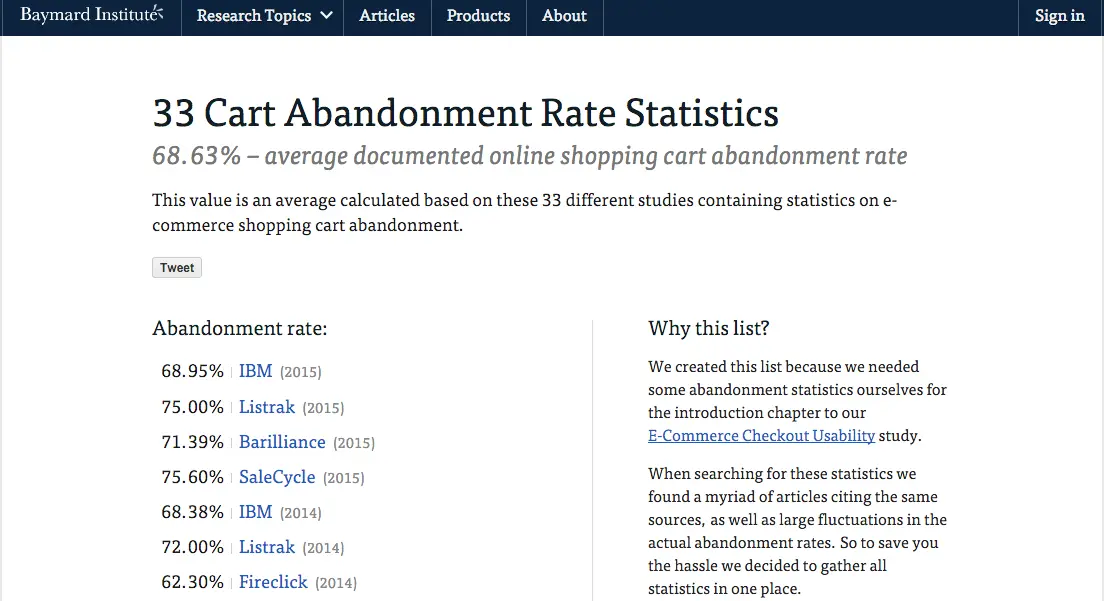
Task: Open the E-Commerce Checkout Usability link
Action: (x=761, y=436)
